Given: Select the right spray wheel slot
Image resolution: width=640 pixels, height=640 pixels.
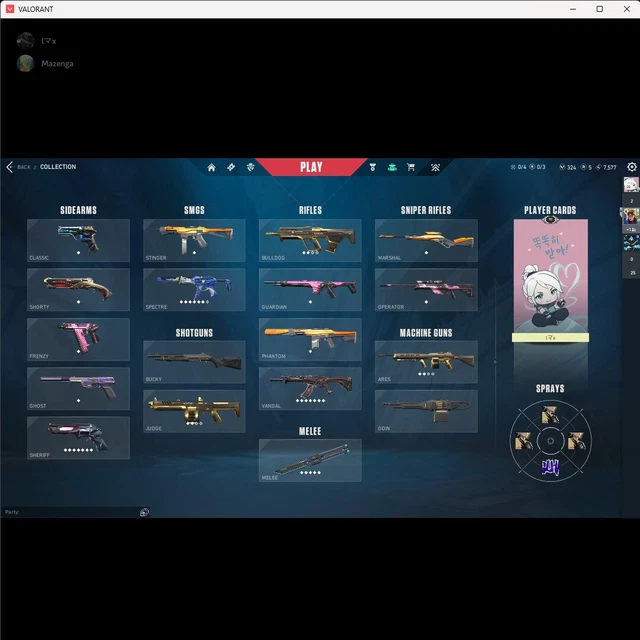Looking at the screenshot, I should coord(577,441).
